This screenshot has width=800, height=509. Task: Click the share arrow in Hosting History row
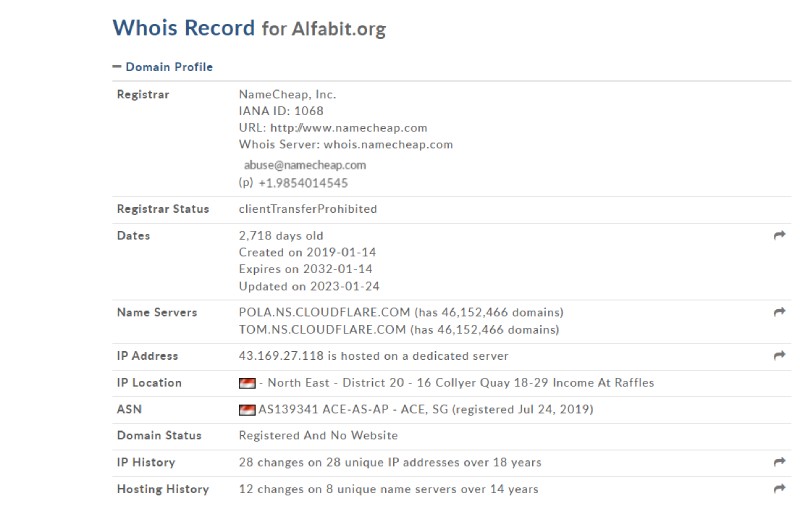pyautogui.click(x=779, y=488)
